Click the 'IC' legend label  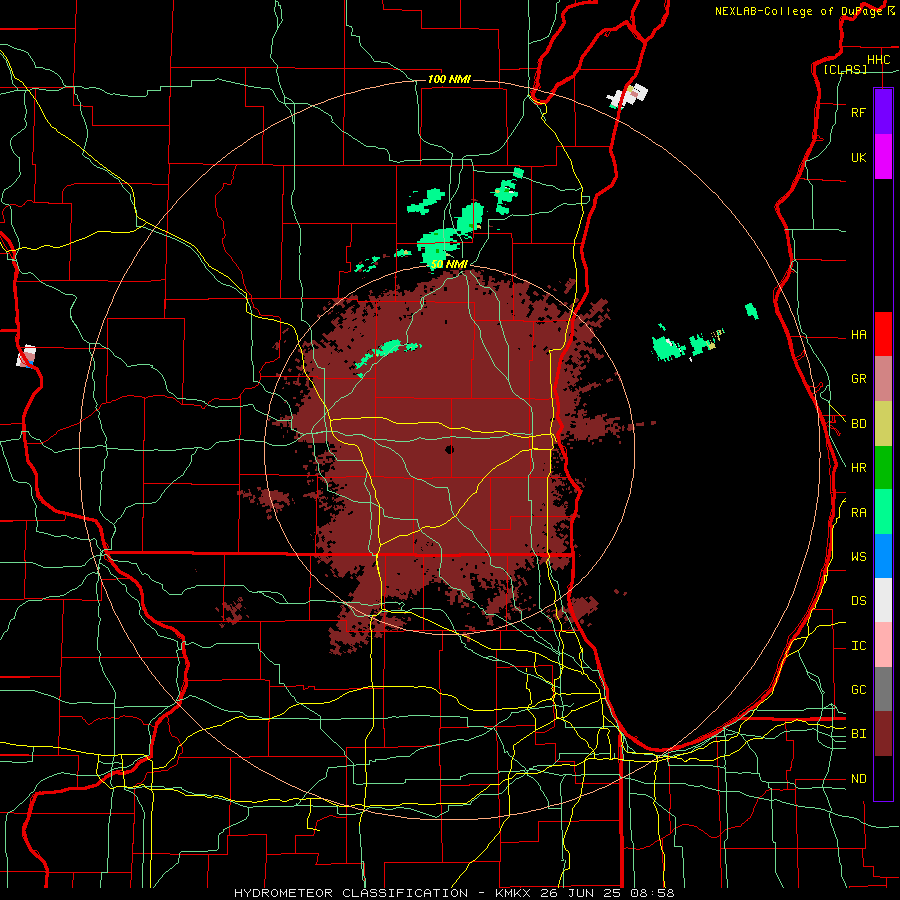858,646
